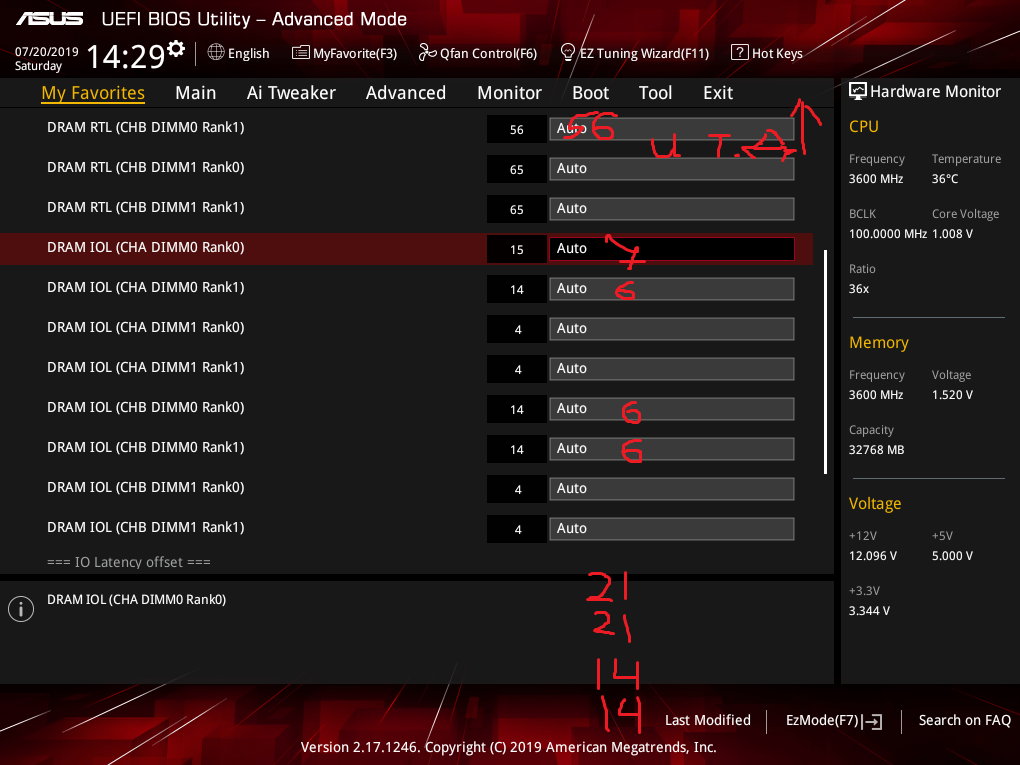Screen dimensions: 1020x765
Task: Open the clock settings gear icon
Action: [x=176, y=49]
